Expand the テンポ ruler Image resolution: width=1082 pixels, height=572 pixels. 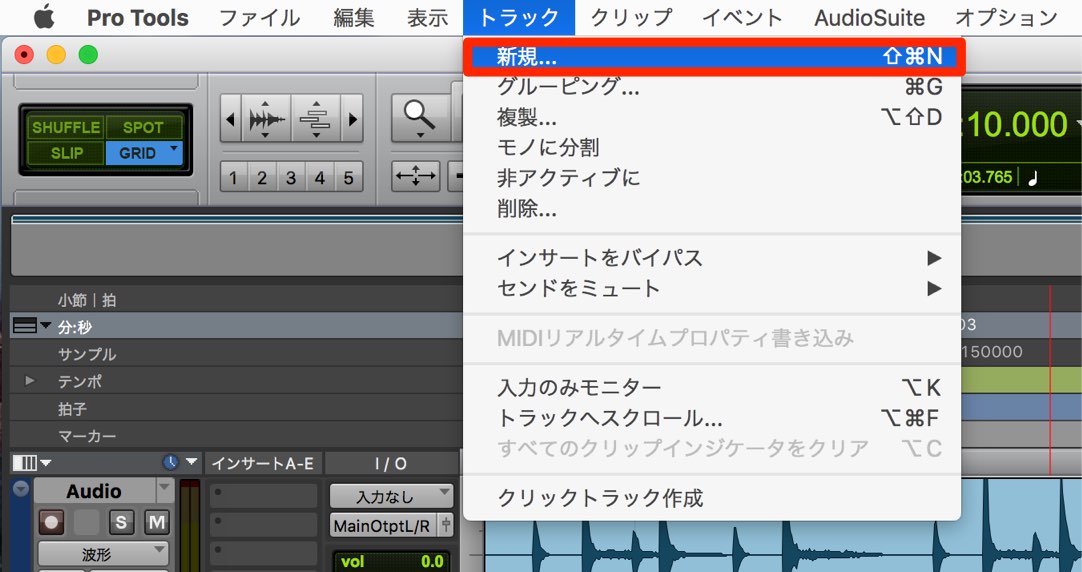(30, 380)
